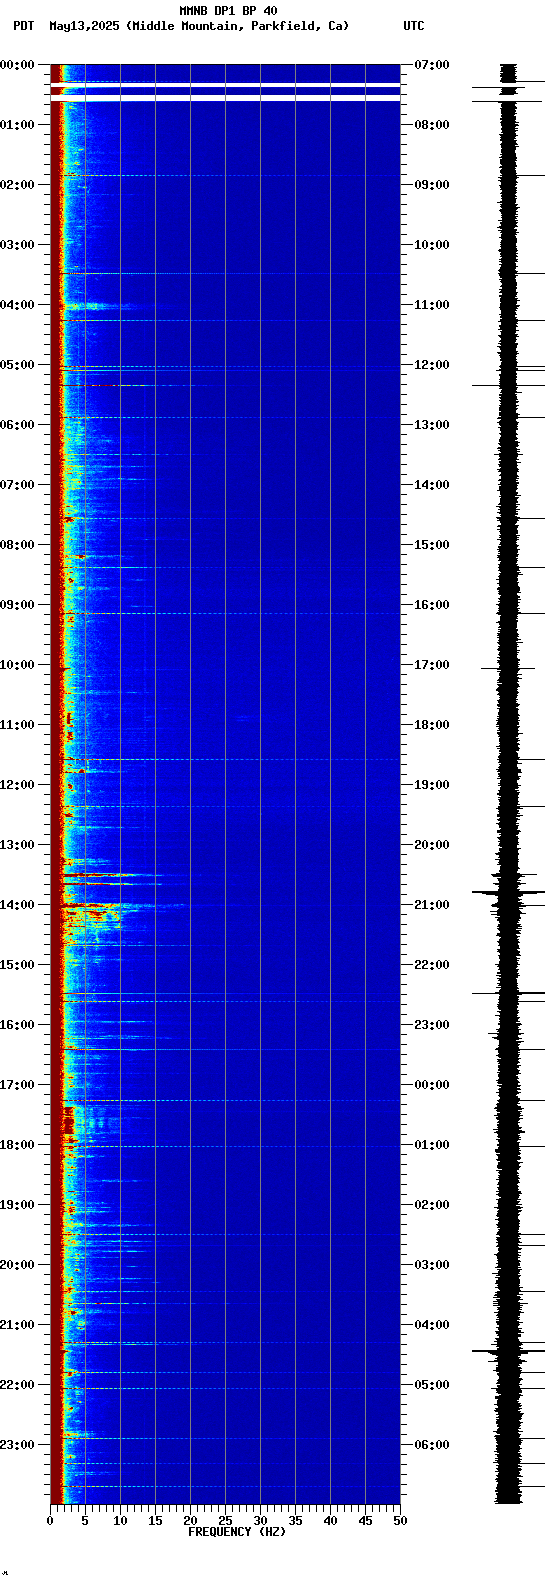Screen dimensions: 552x1584
Task: Click the 'FREQUENCY (HZ)' axis label
Action: click(237, 1532)
